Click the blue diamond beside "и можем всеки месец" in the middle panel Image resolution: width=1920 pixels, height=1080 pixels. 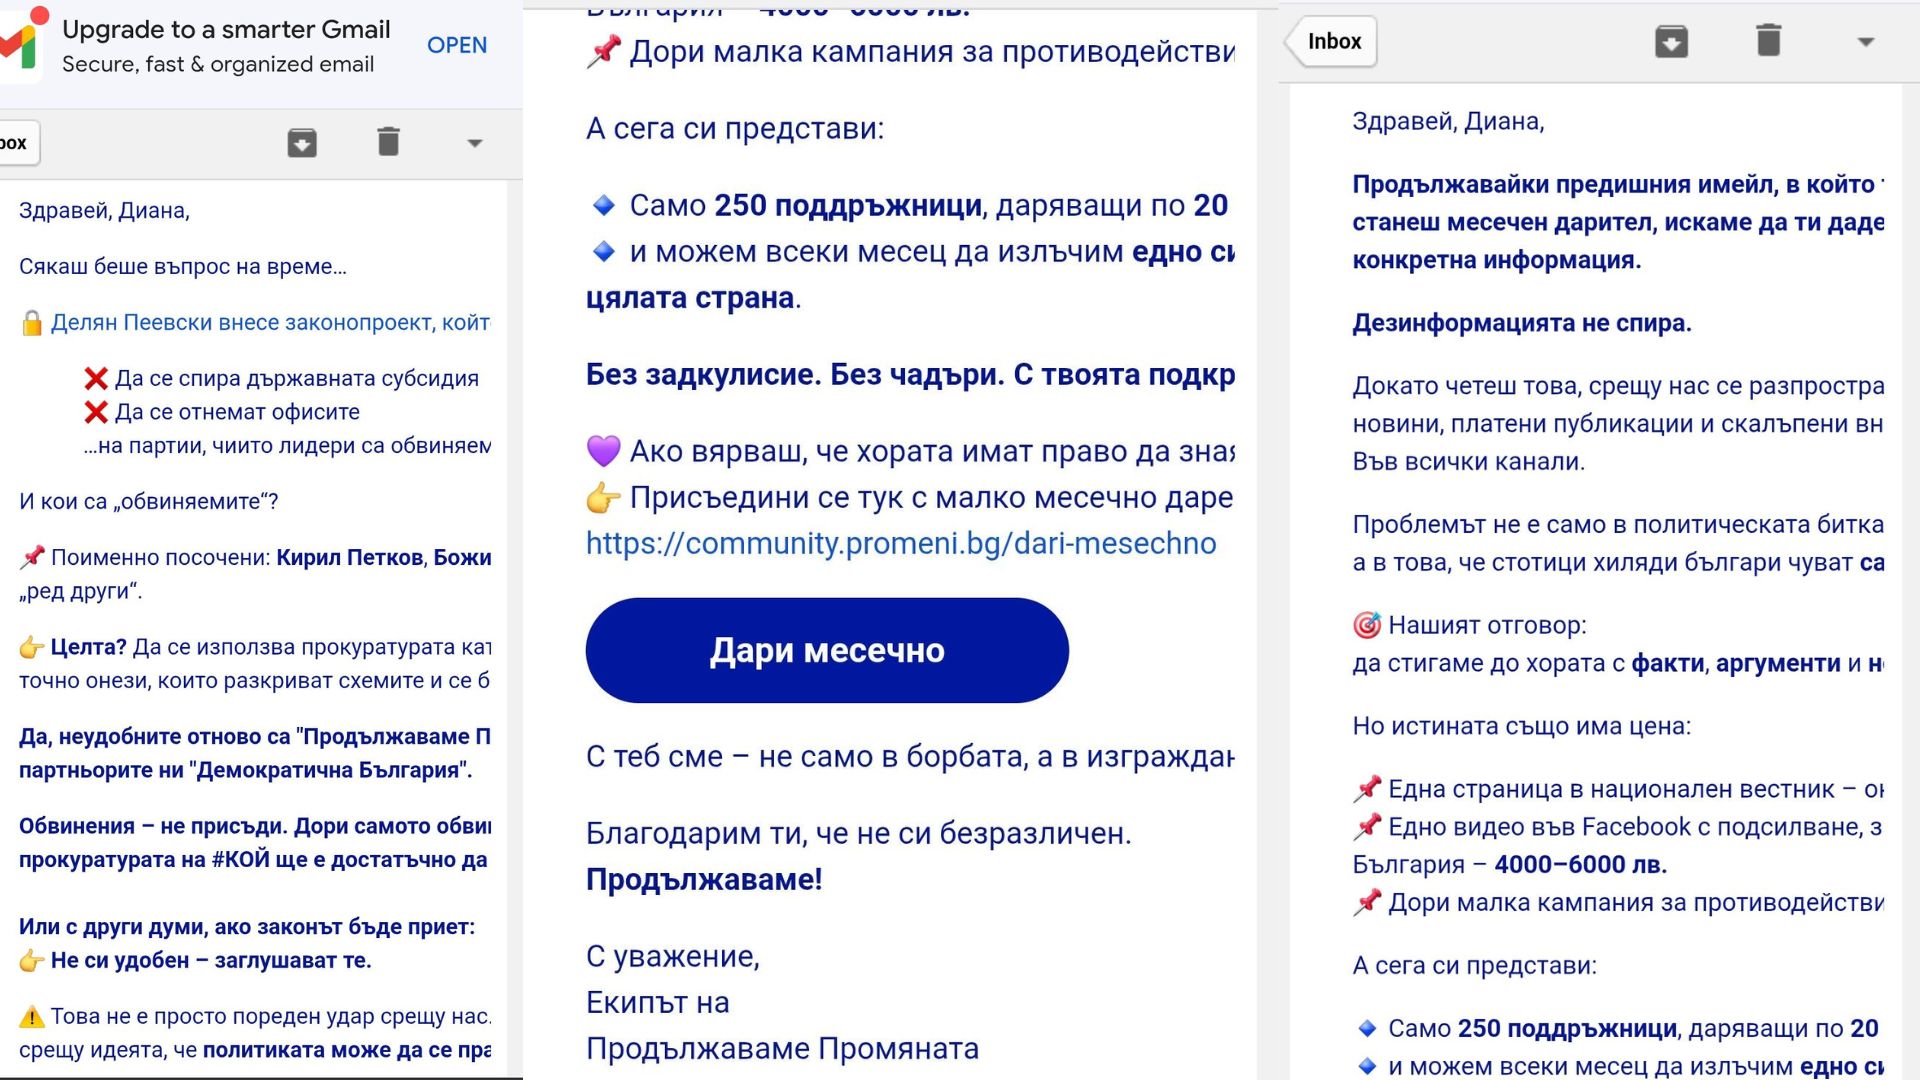point(604,251)
